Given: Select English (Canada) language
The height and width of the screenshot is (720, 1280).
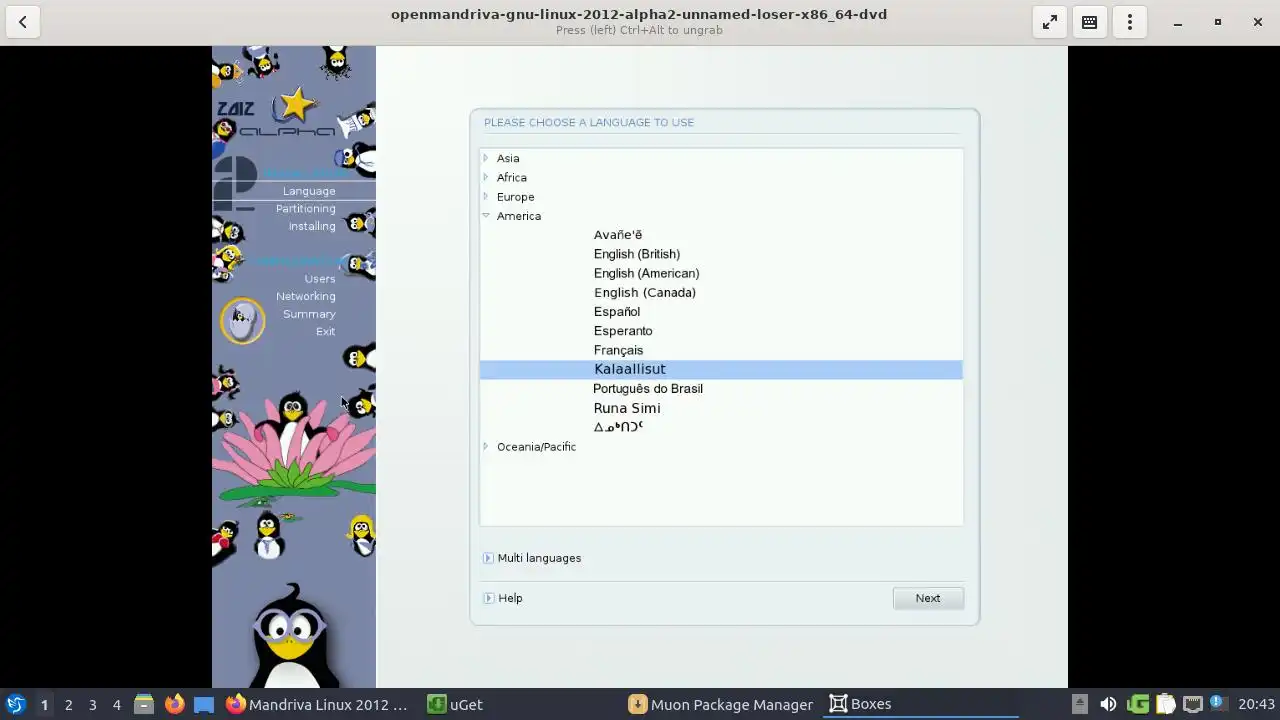Looking at the screenshot, I should 645,292.
